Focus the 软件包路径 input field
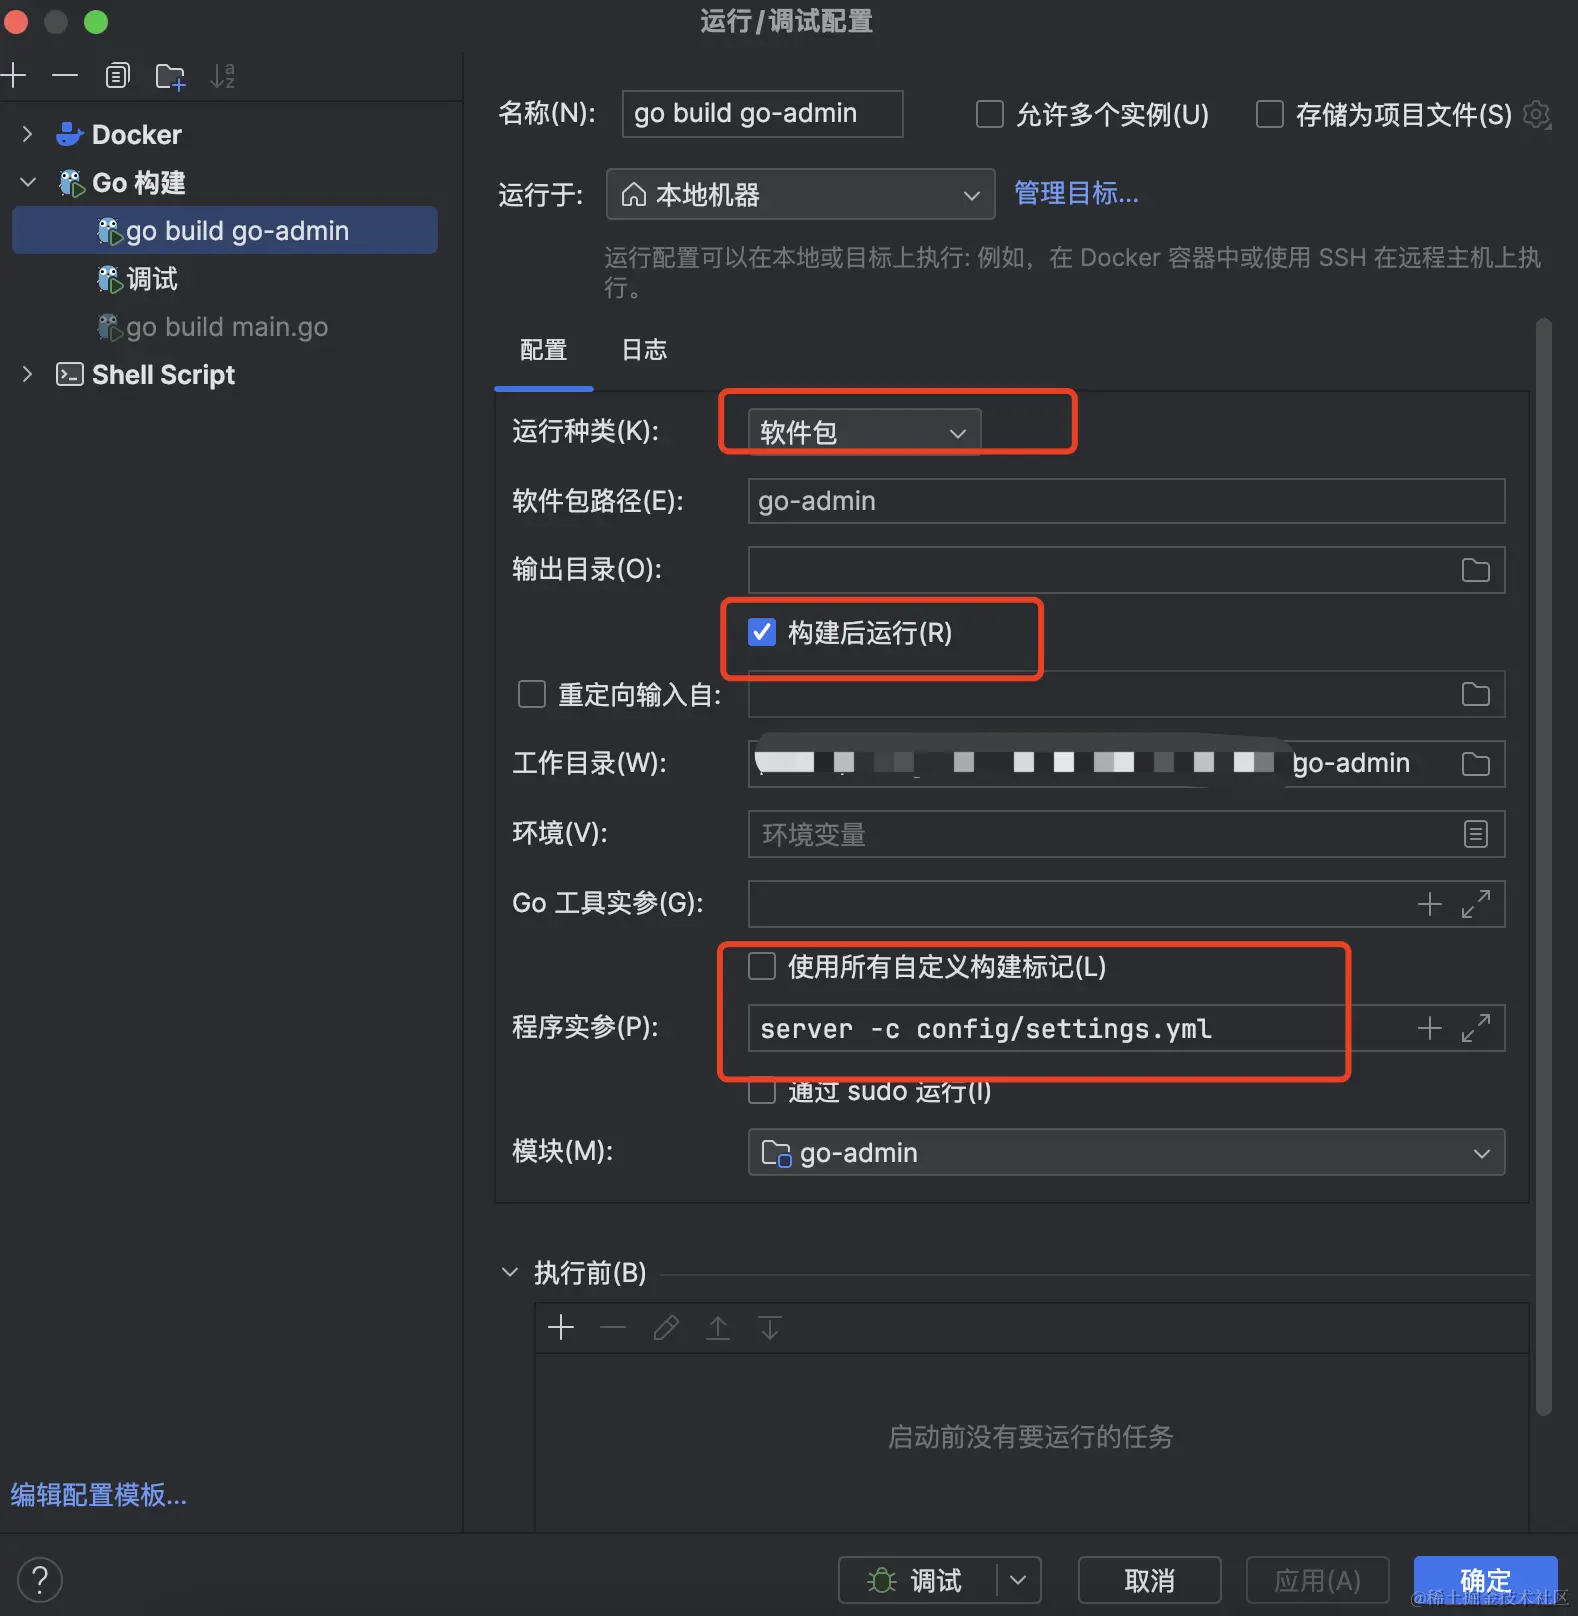Screen dimensions: 1578x1616 [1127, 500]
